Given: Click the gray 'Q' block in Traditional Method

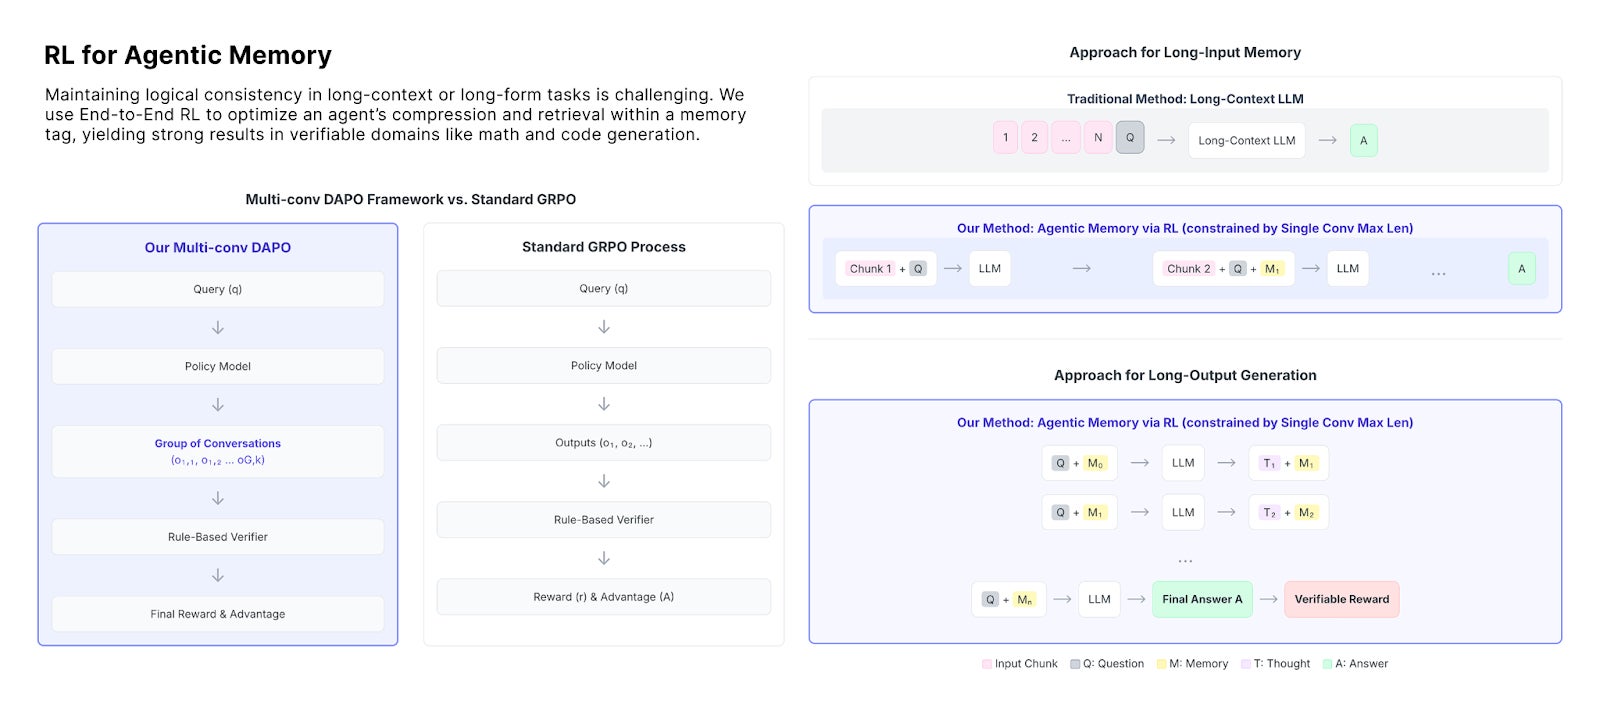Looking at the screenshot, I should 1130,138.
